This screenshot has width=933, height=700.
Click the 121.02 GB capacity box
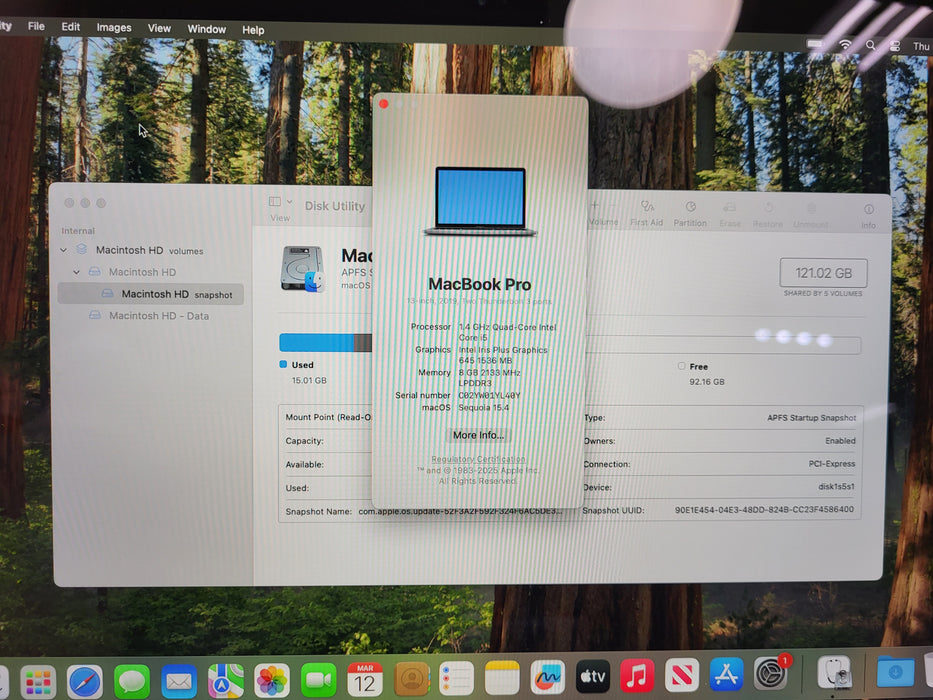[x=824, y=273]
